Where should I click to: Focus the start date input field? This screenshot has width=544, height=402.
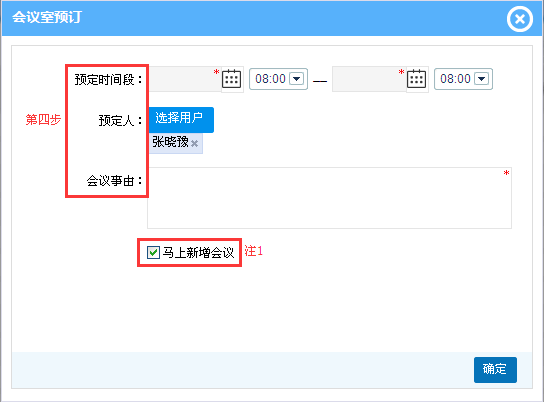[x=186, y=79]
